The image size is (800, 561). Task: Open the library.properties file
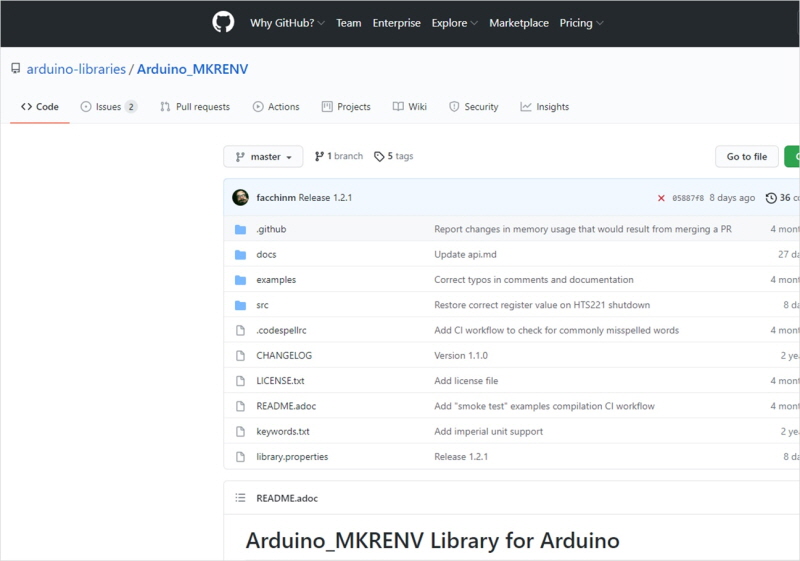pos(292,456)
